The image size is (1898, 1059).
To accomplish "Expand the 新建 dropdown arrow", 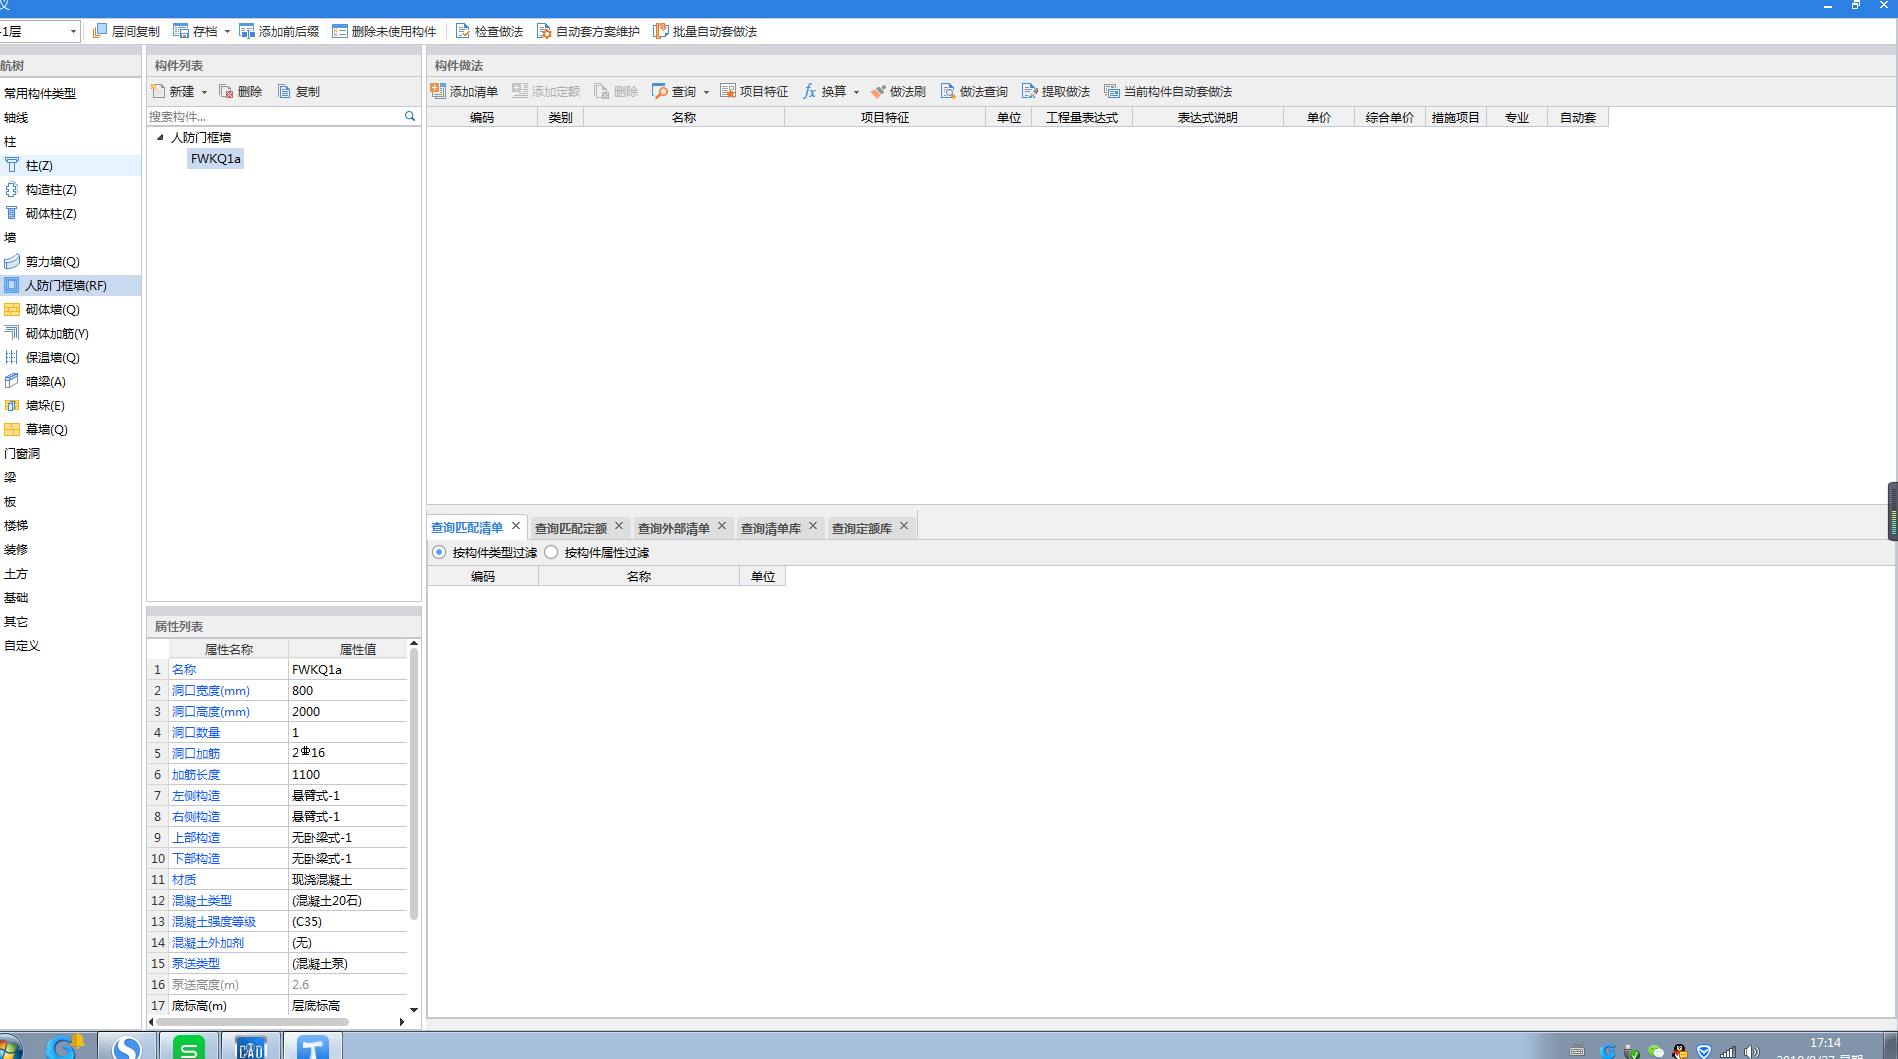I will coord(204,92).
